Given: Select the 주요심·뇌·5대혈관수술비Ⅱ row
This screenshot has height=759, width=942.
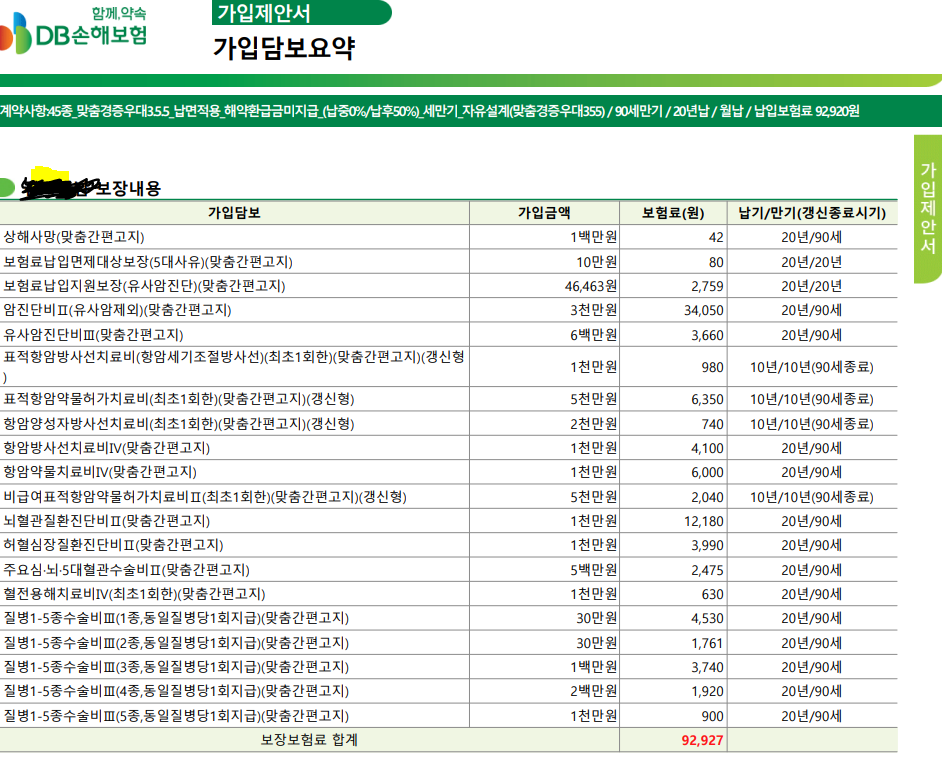Looking at the screenshot, I should pos(449,570).
